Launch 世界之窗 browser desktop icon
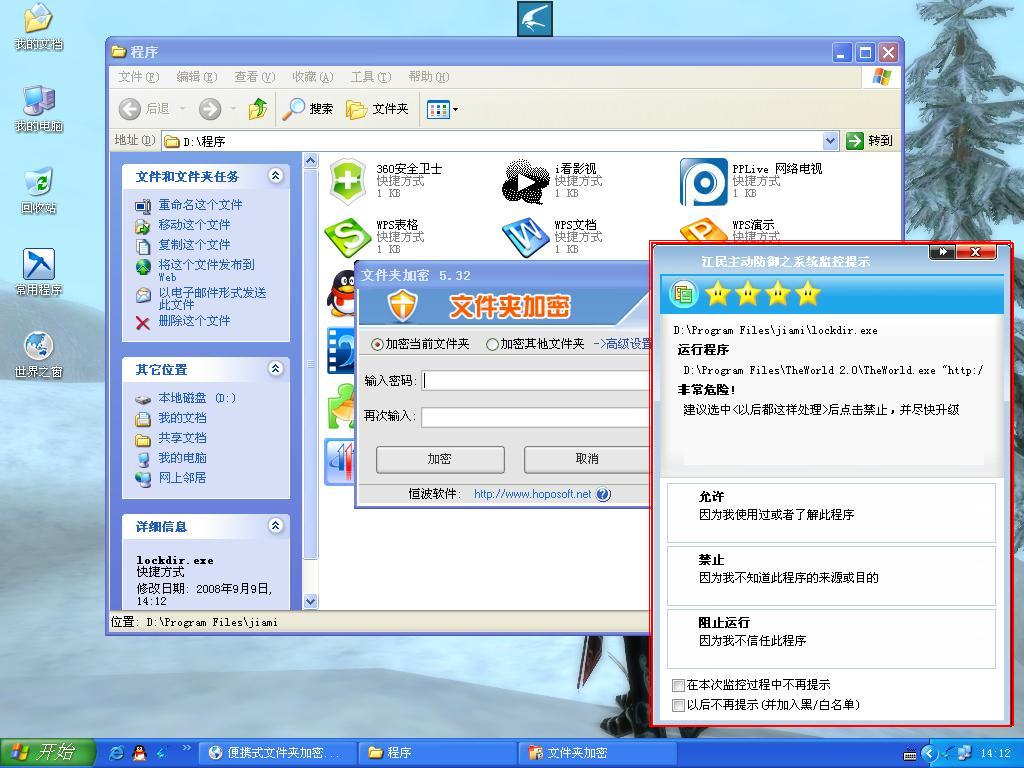 coord(39,355)
